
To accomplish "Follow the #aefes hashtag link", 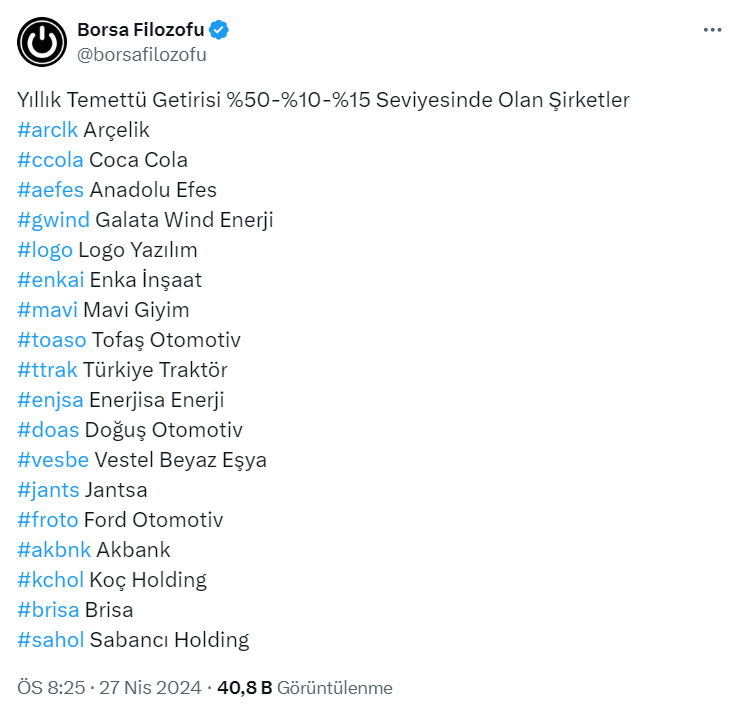I will tap(50, 190).
